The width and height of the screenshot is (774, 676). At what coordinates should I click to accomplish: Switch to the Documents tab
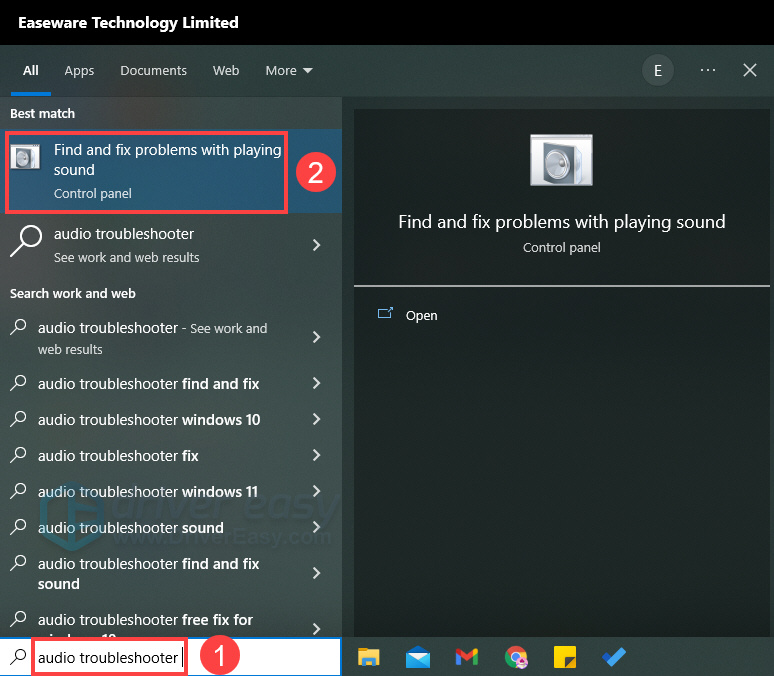[154, 71]
